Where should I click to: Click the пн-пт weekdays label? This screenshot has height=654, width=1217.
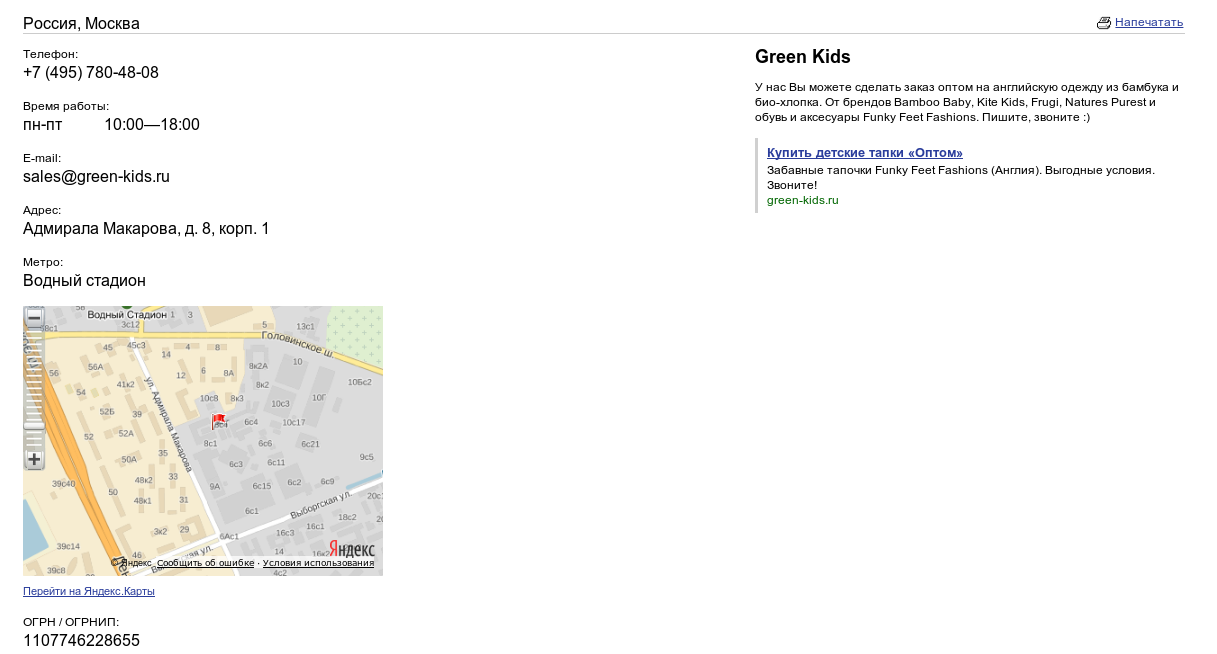point(42,125)
